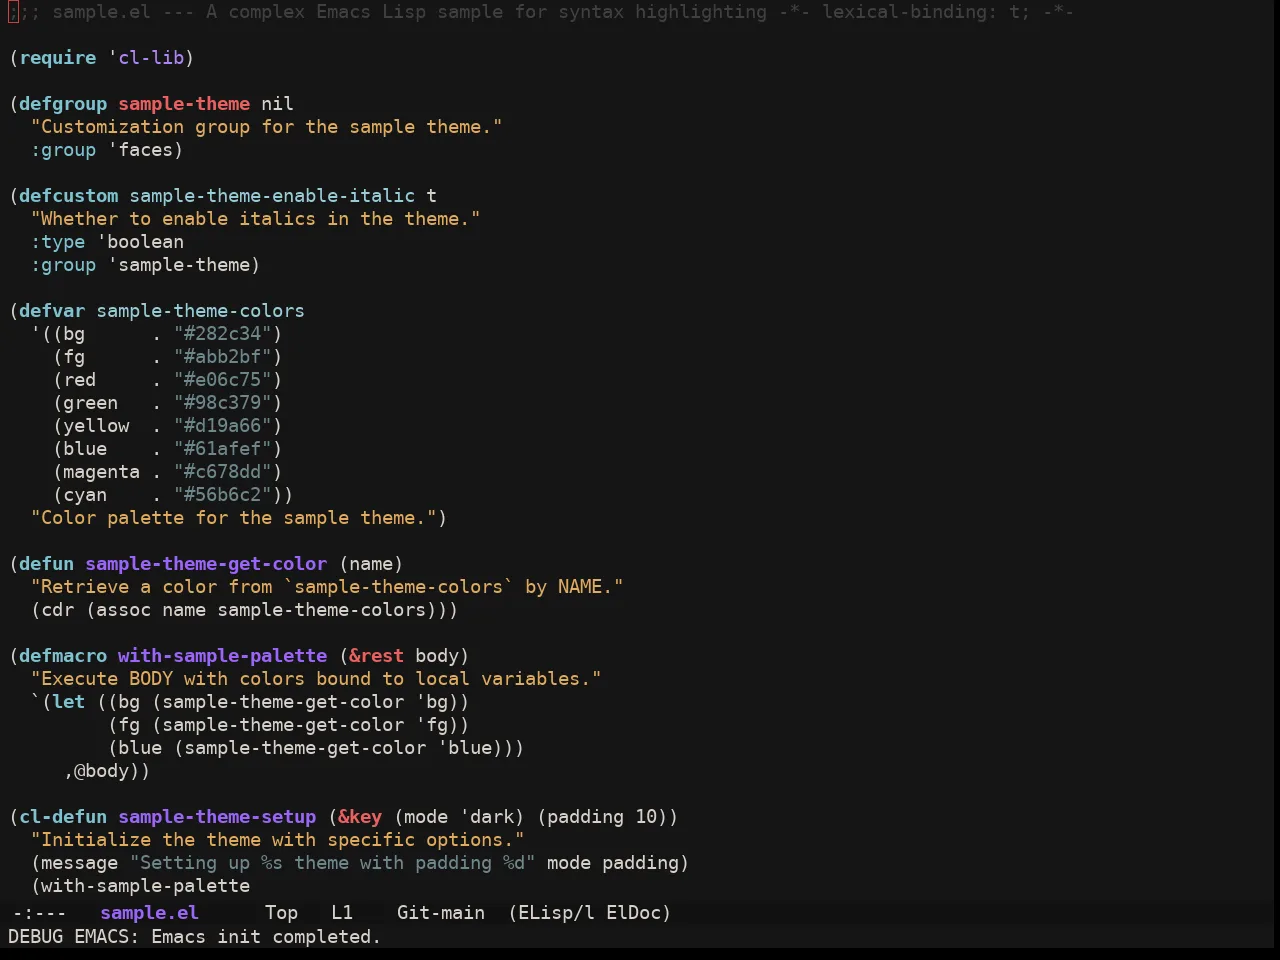Click the defcustom keyword
Image resolution: width=1280 pixels, height=960 pixels.
(69, 196)
